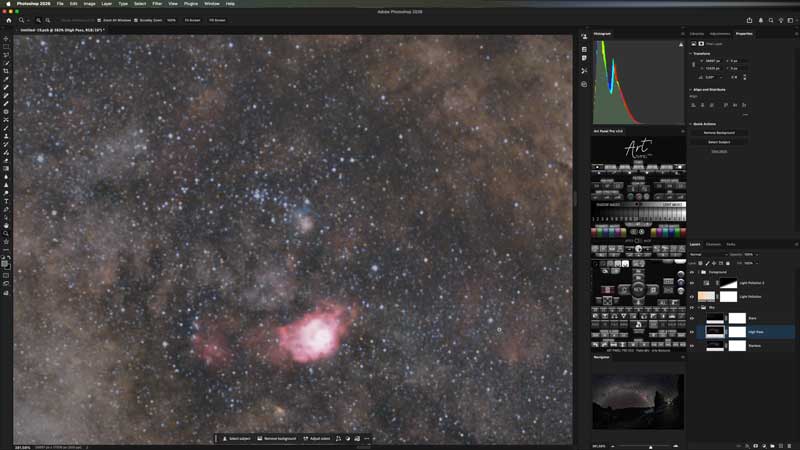Open the Filter menu
800x450 pixels.
click(x=157, y=4)
